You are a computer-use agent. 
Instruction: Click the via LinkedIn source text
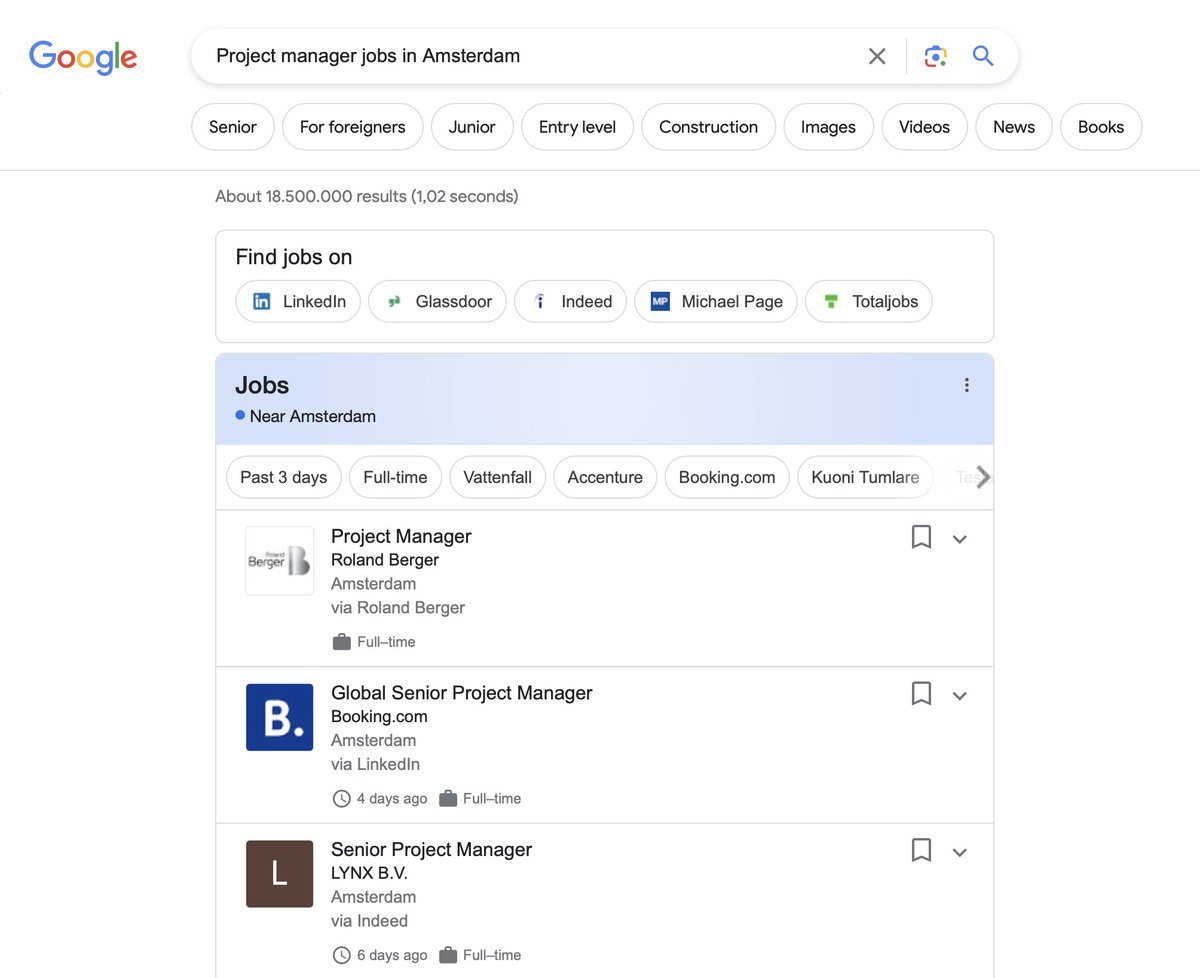pos(375,764)
